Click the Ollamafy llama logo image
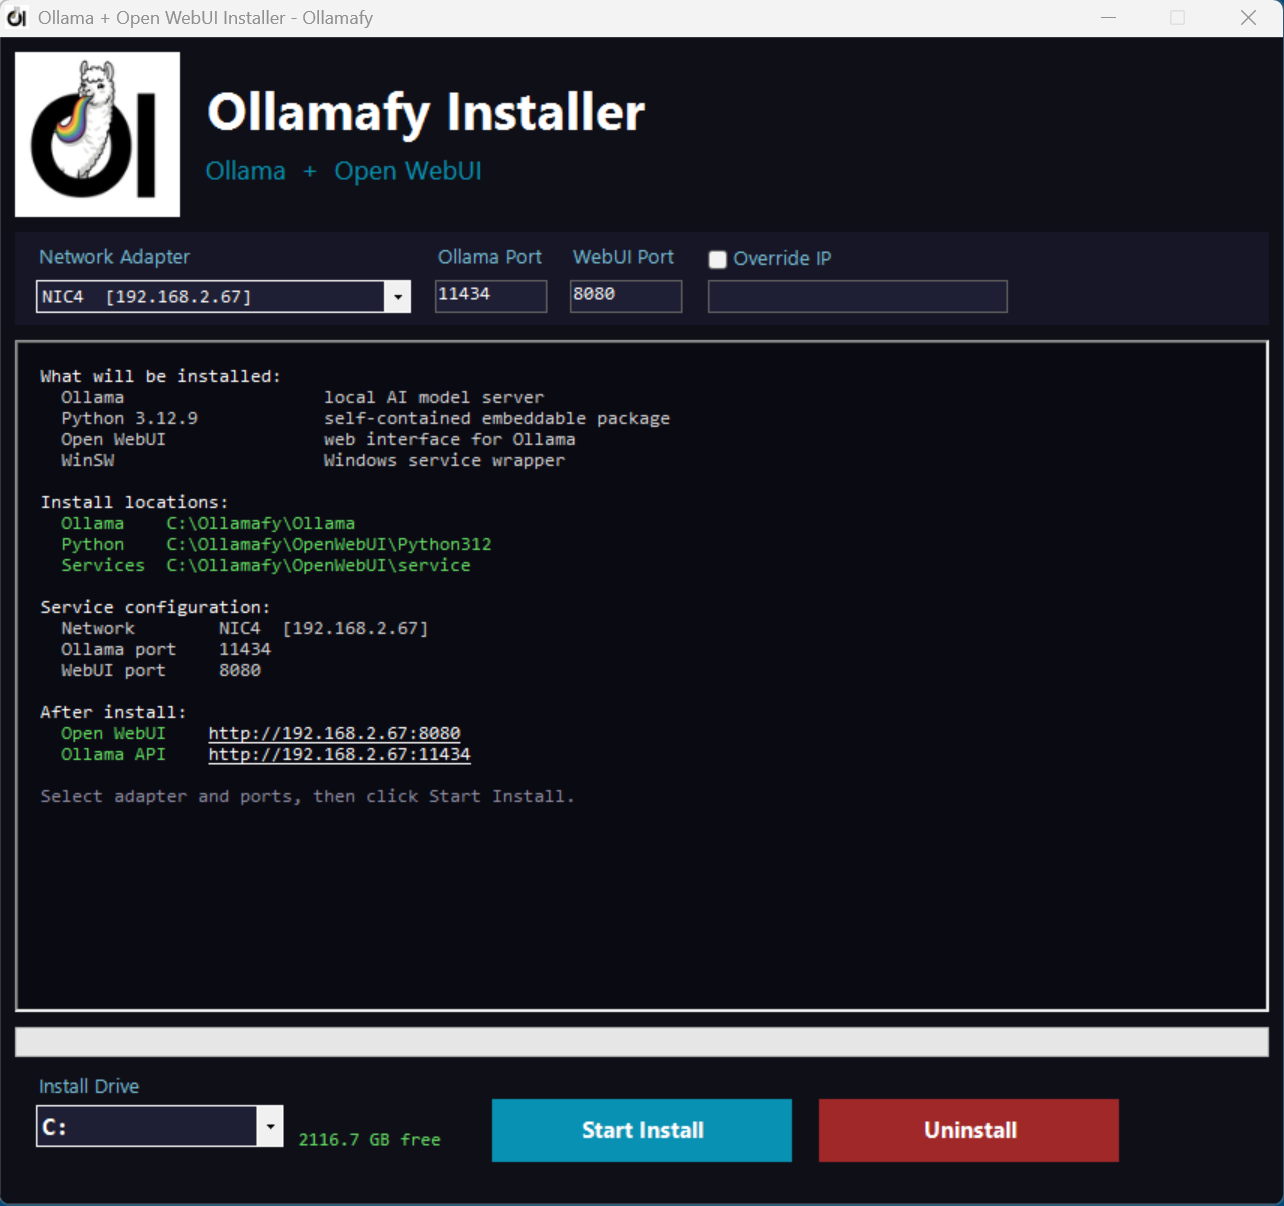This screenshot has width=1284, height=1206. [97, 134]
